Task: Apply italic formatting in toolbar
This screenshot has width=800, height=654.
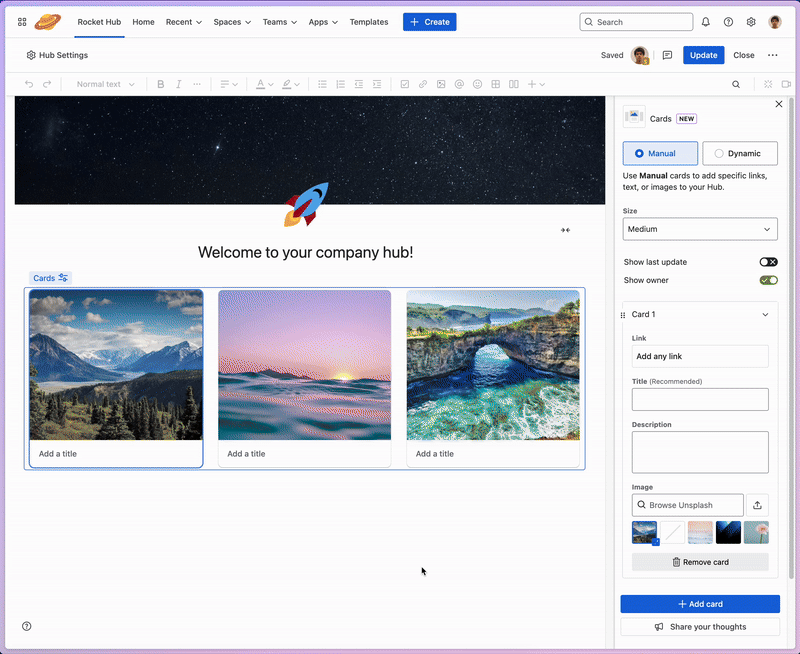Action: point(179,84)
